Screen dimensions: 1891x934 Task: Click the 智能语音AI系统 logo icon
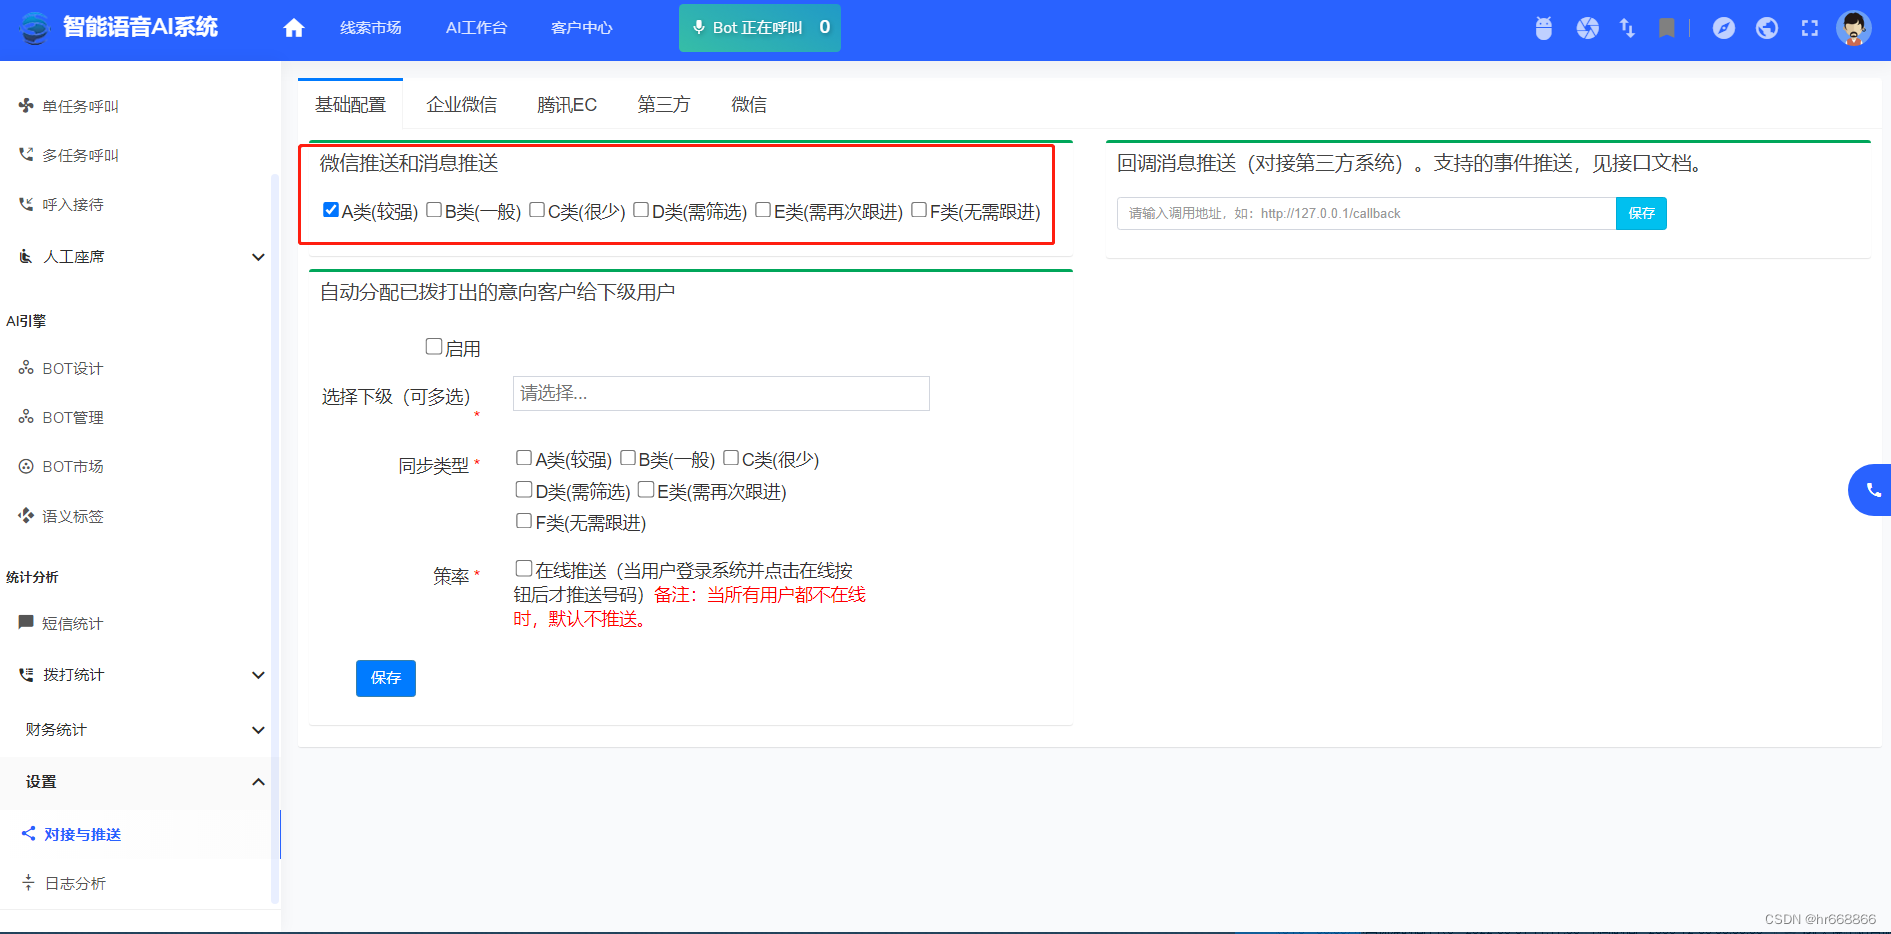click(x=34, y=28)
